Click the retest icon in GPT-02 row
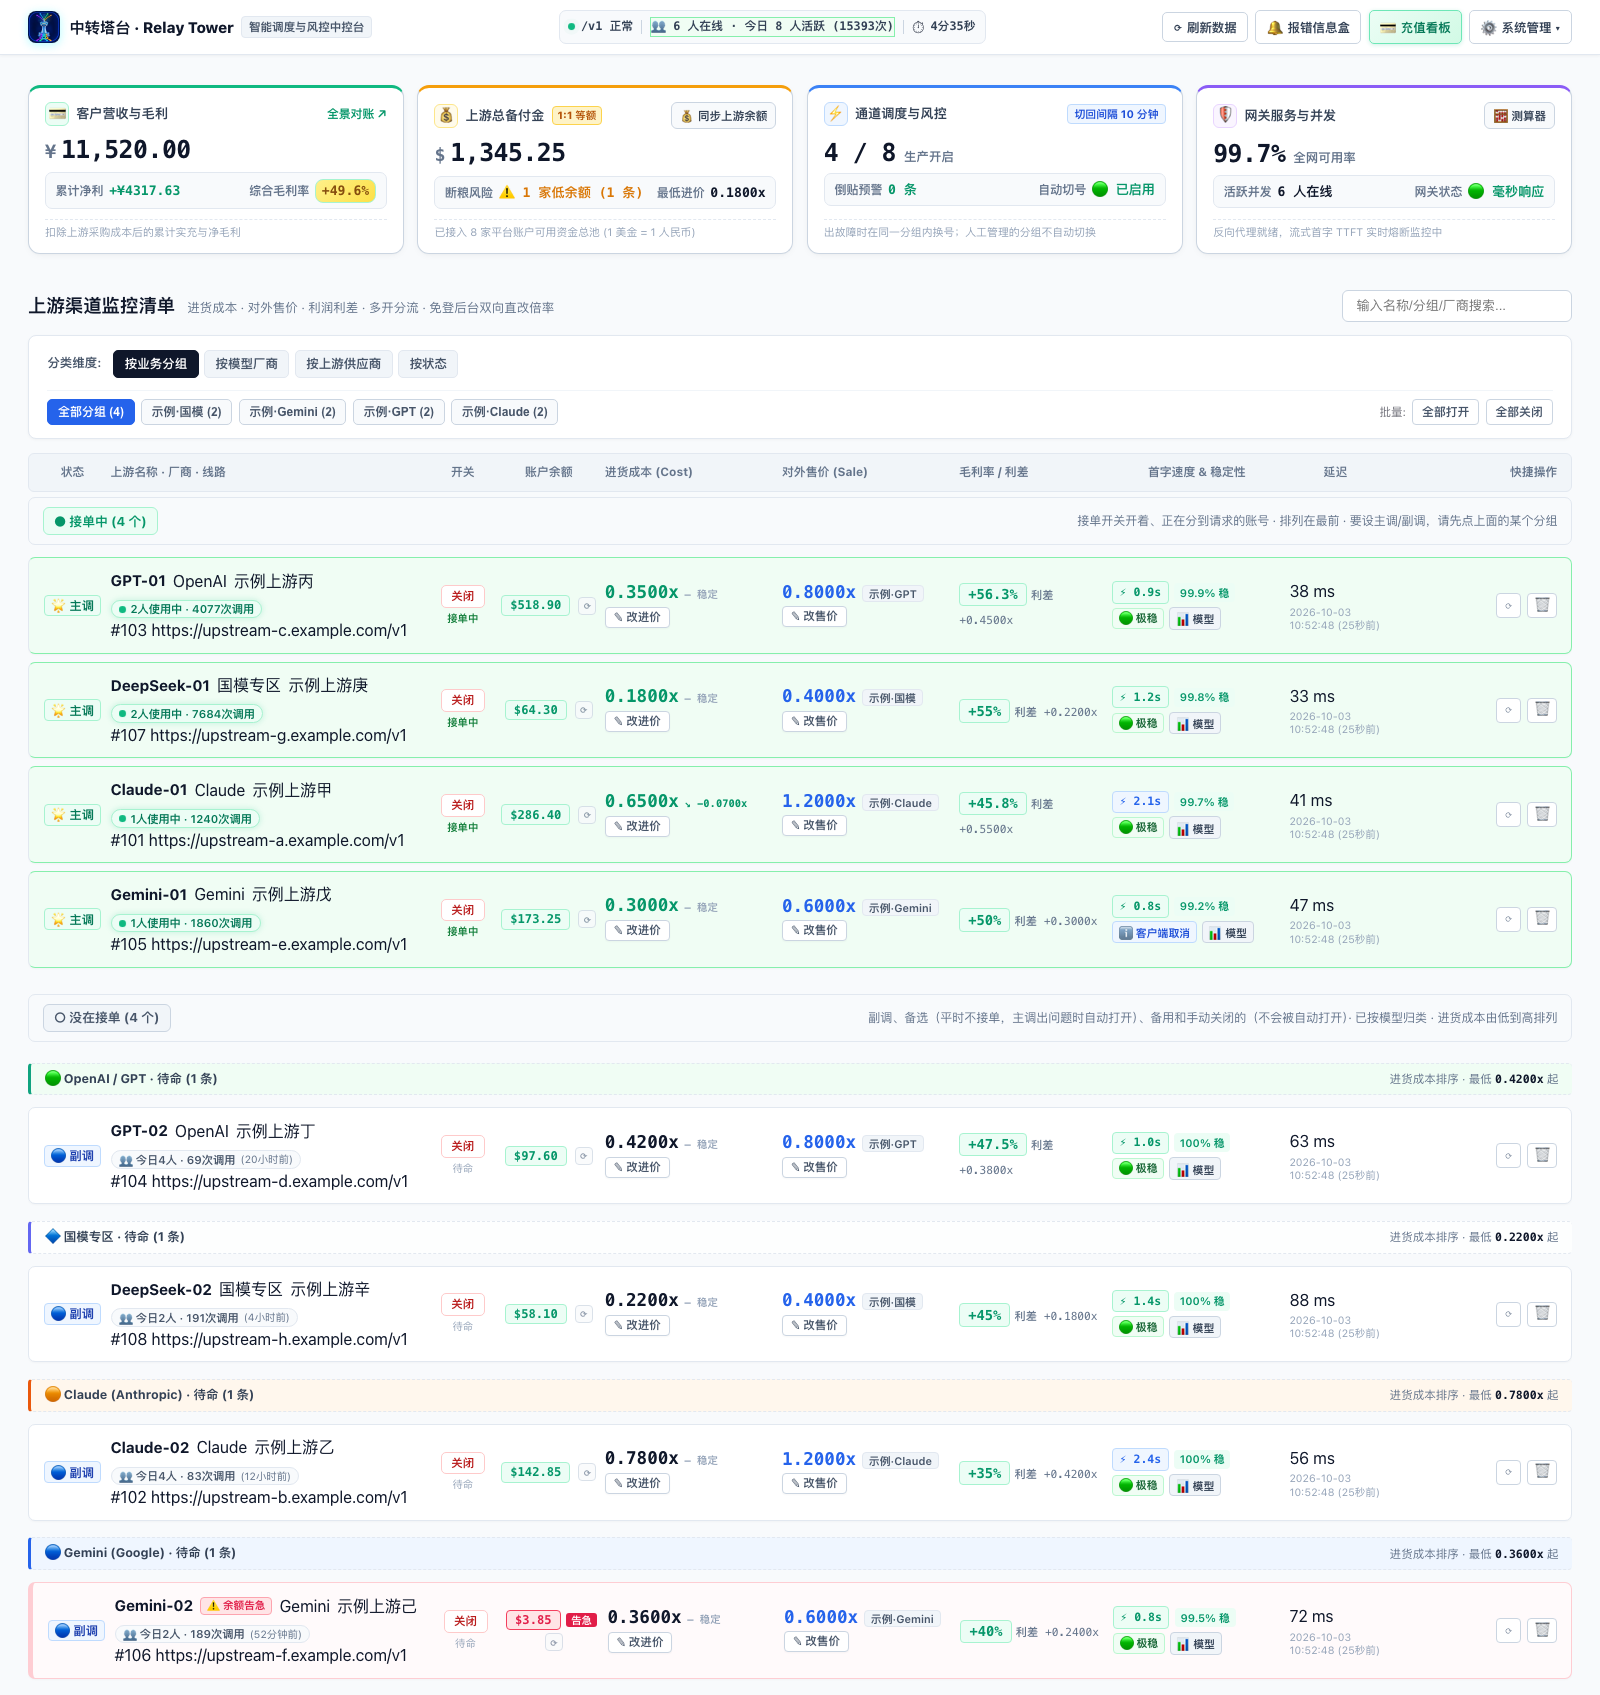The height and width of the screenshot is (1695, 1600). click(x=1508, y=1155)
